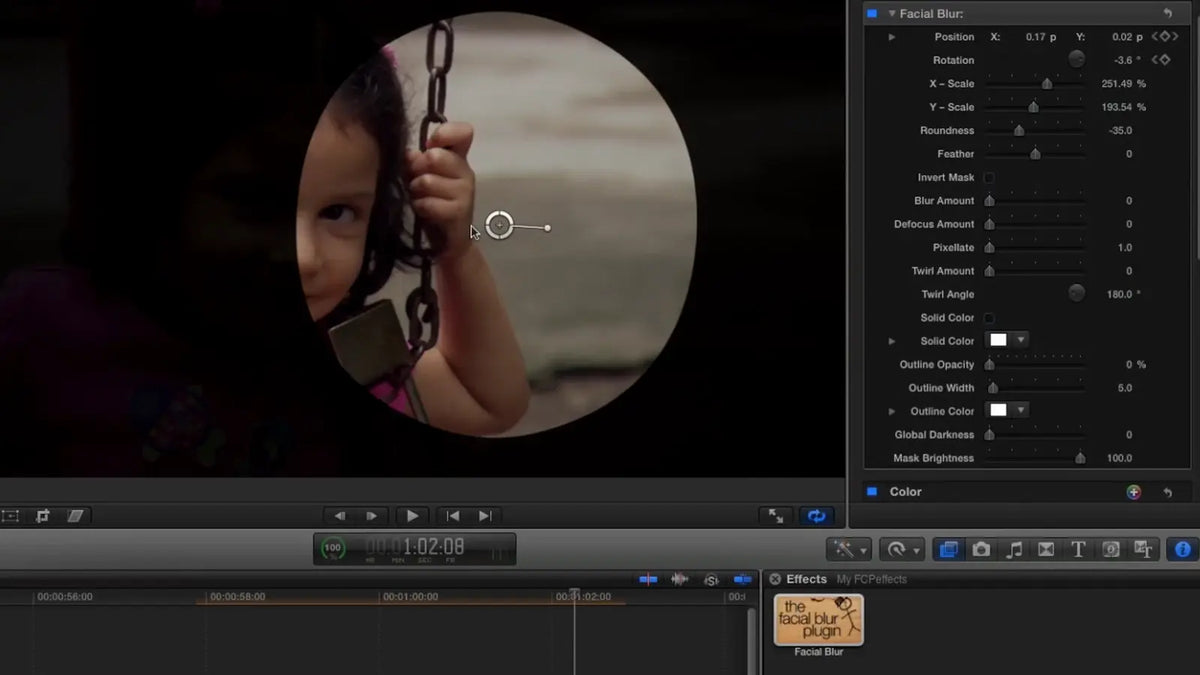This screenshot has height=675, width=1200.
Task: Open the Retime menu
Action: click(x=902, y=549)
